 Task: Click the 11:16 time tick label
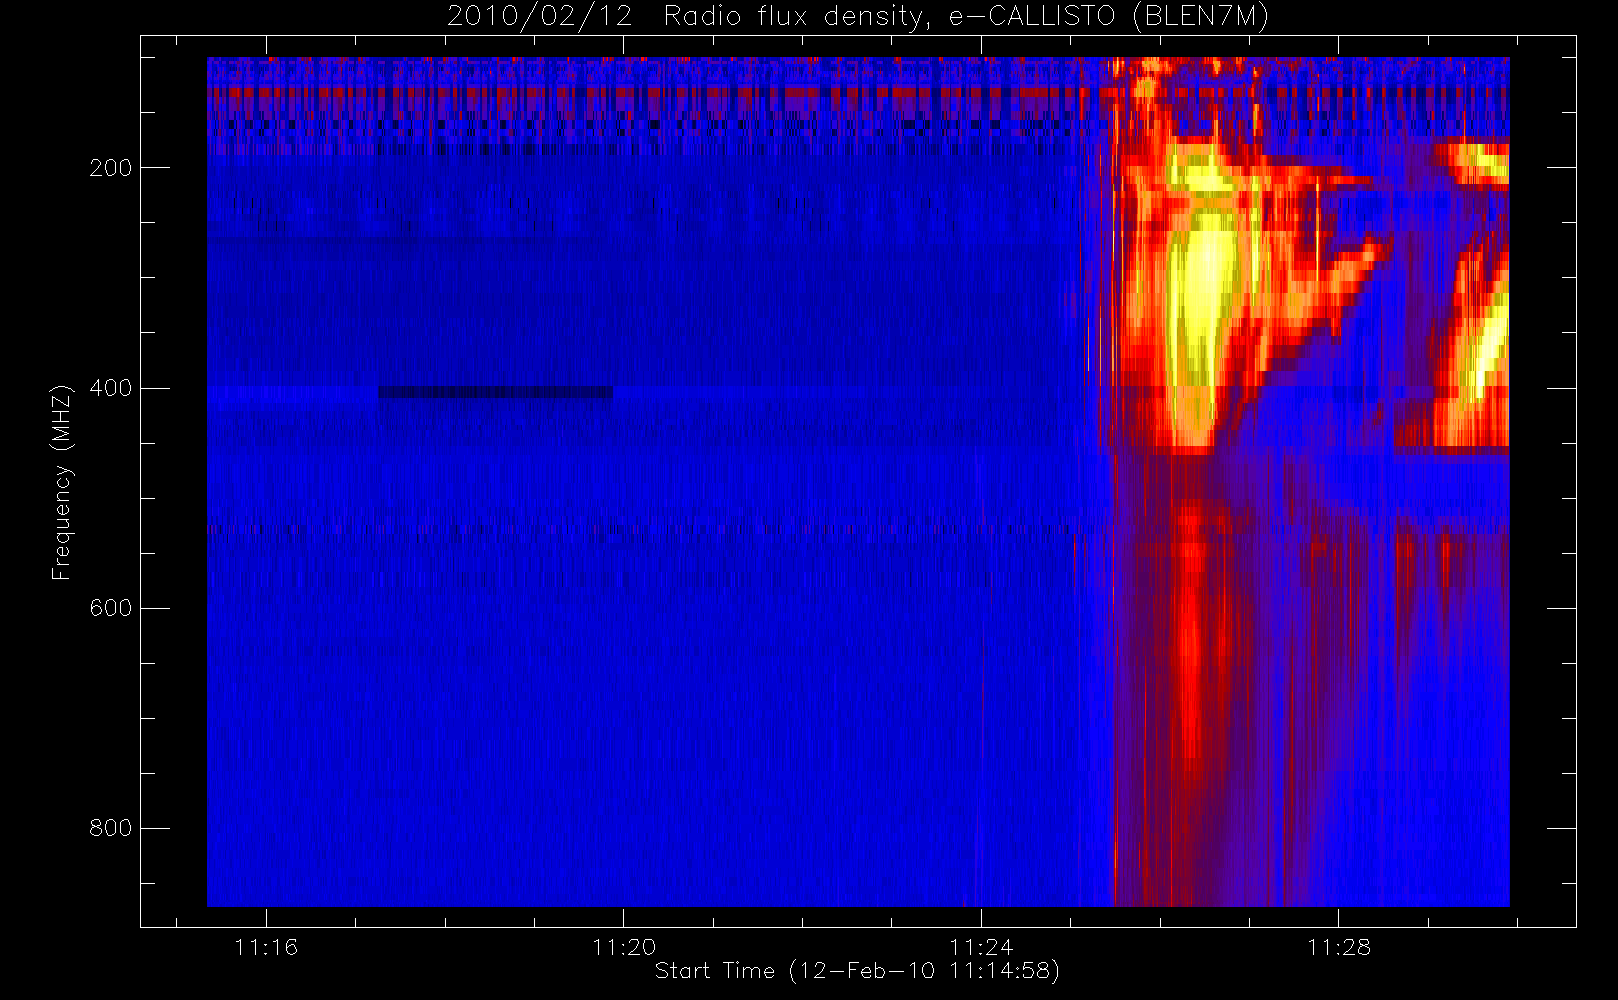pyautogui.click(x=266, y=947)
